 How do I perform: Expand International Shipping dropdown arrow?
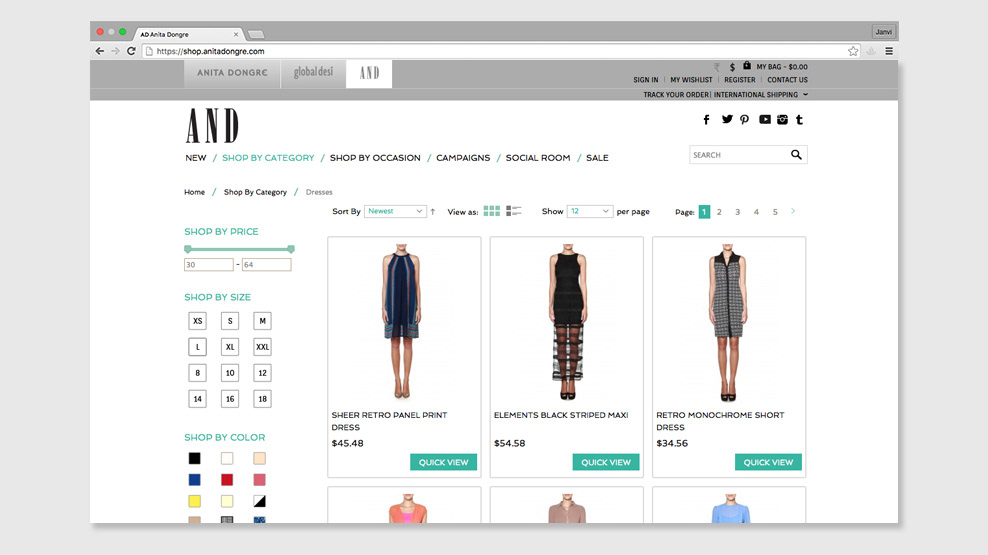805,94
